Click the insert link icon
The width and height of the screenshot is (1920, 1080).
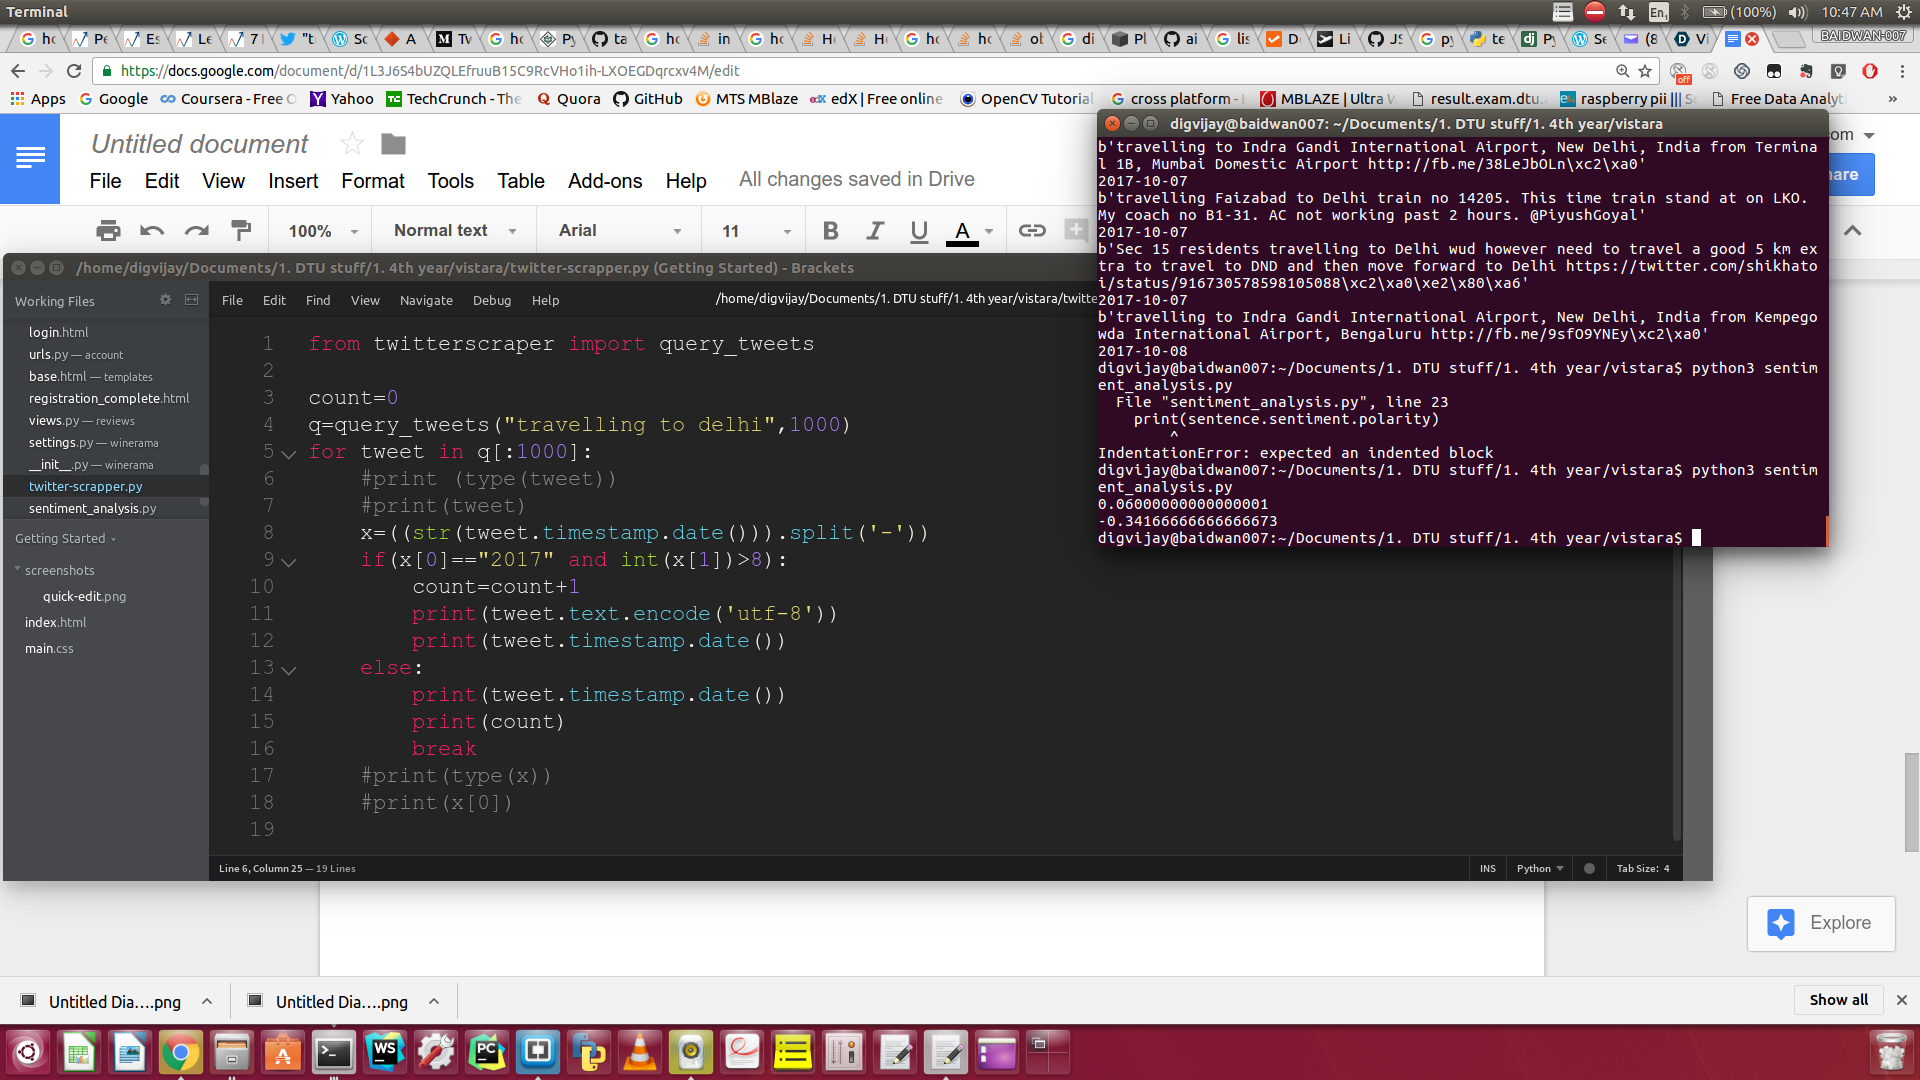click(1032, 231)
